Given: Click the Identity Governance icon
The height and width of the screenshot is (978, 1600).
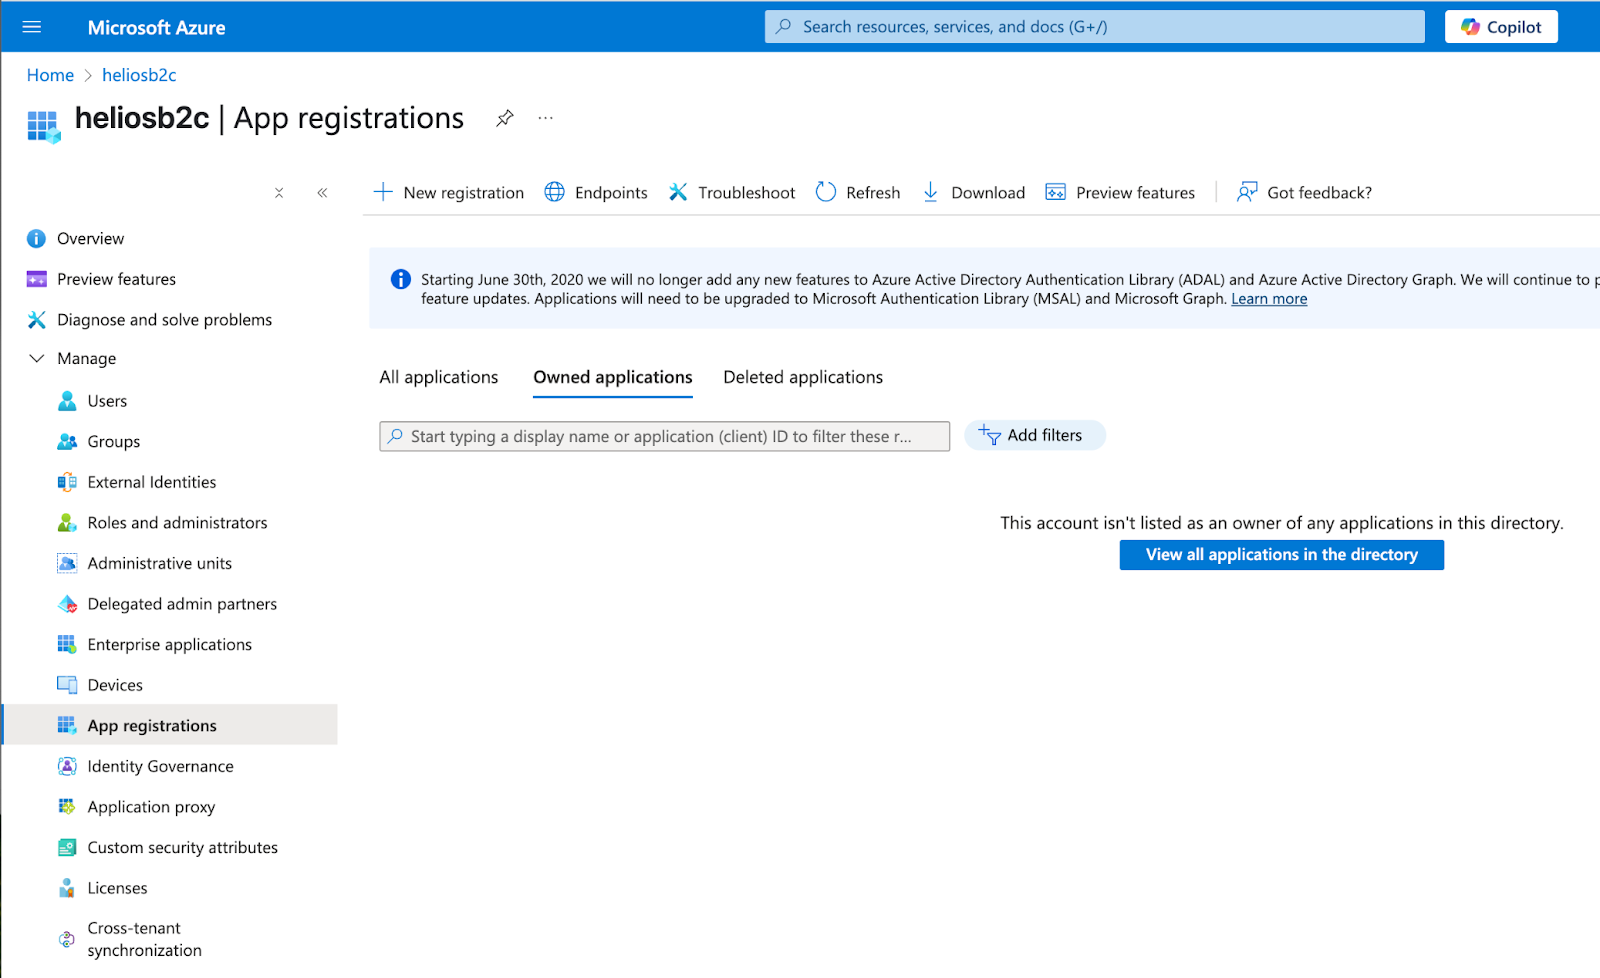Looking at the screenshot, I should pyautogui.click(x=67, y=765).
